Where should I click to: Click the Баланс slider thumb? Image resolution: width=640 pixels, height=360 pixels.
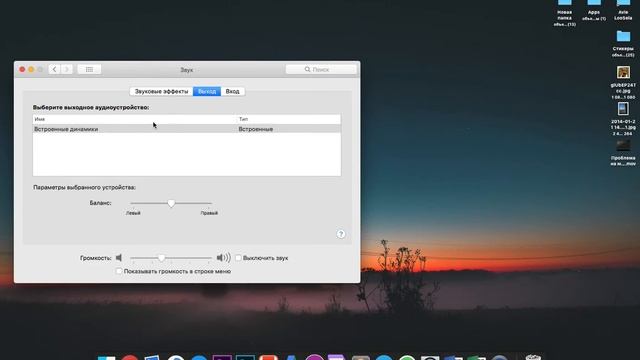tap(171, 203)
